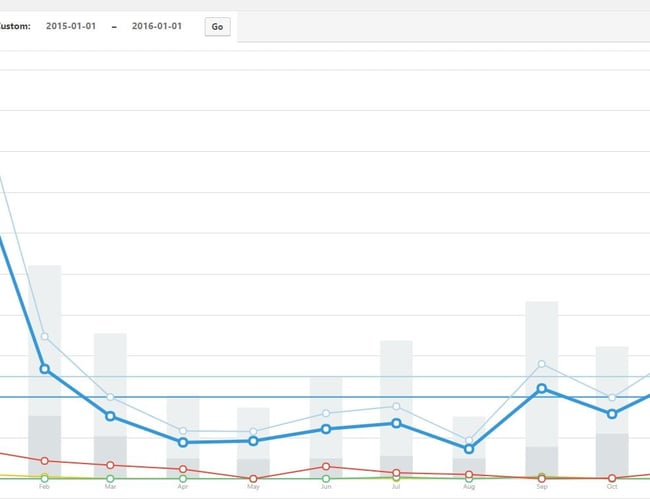The height and width of the screenshot is (500, 650).
Task: Click the start date field 2015-01-01
Action: point(70,27)
